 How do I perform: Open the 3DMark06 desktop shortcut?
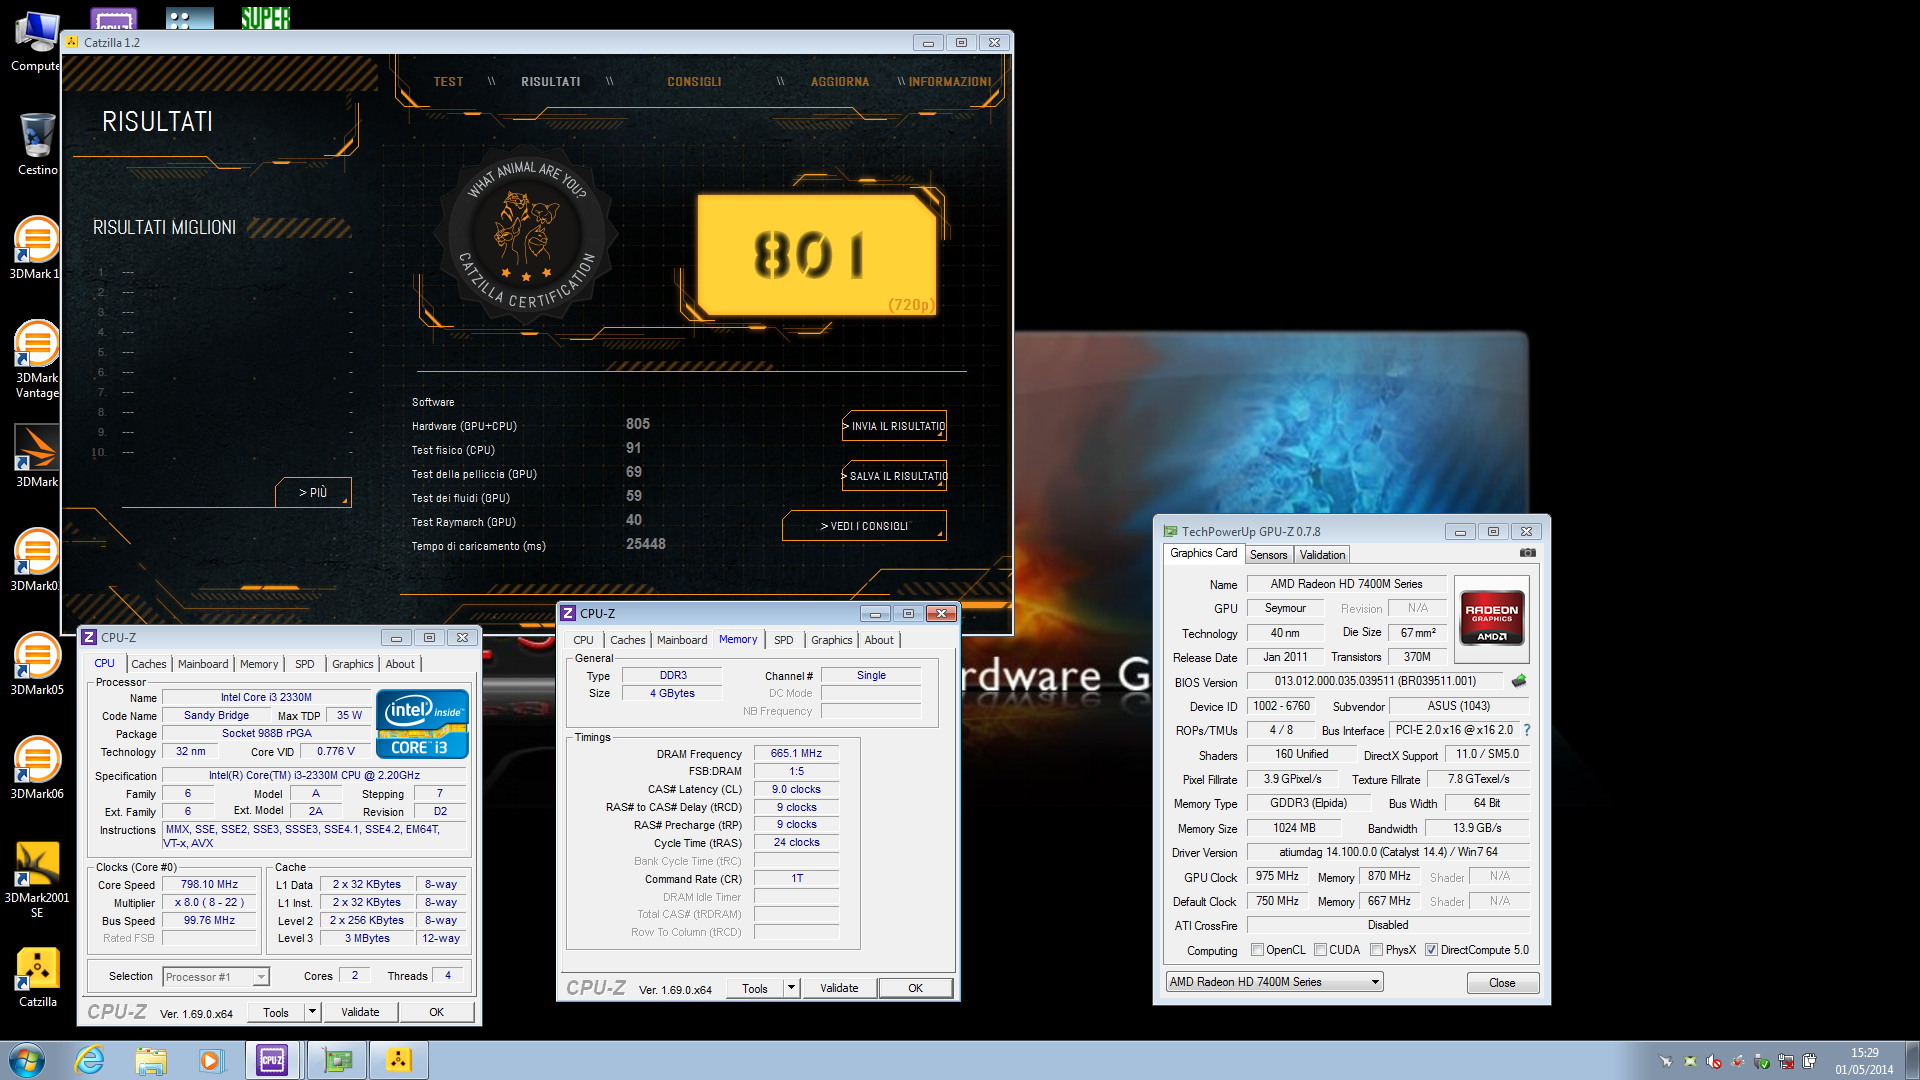pyautogui.click(x=37, y=768)
